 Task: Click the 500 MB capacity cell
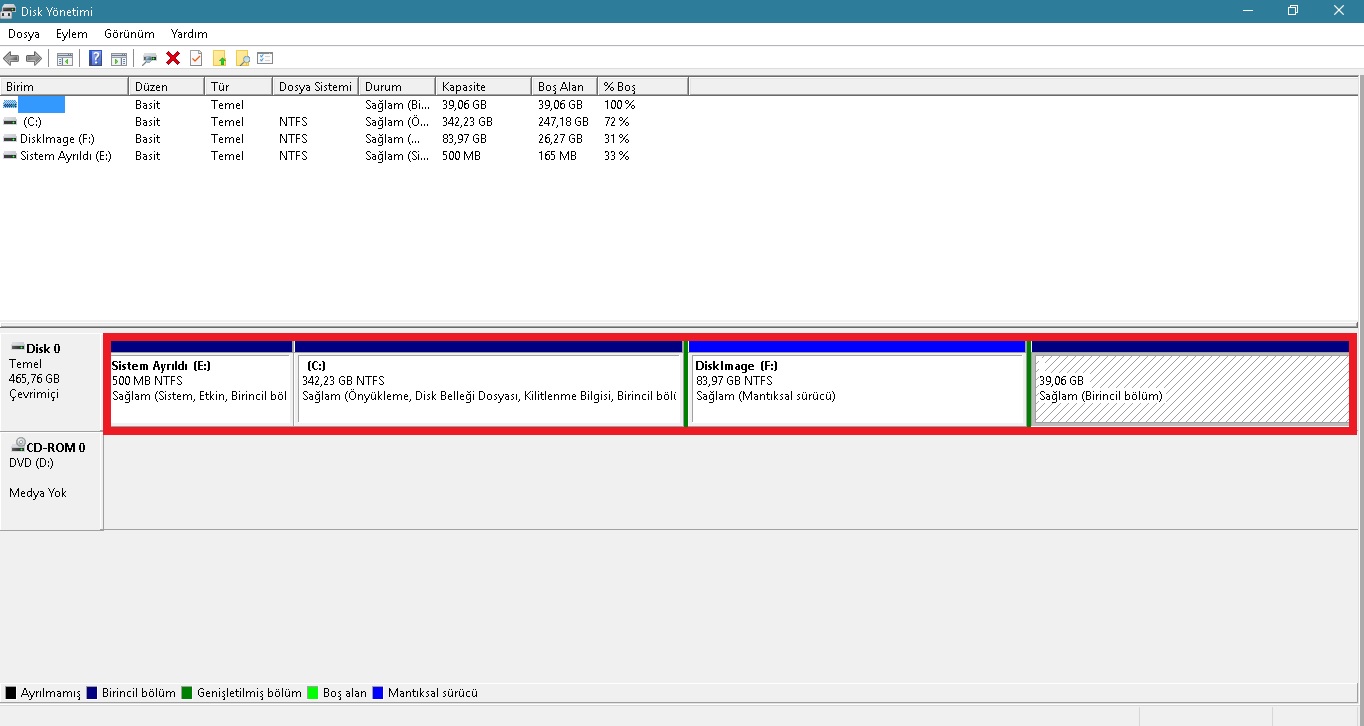(x=461, y=155)
